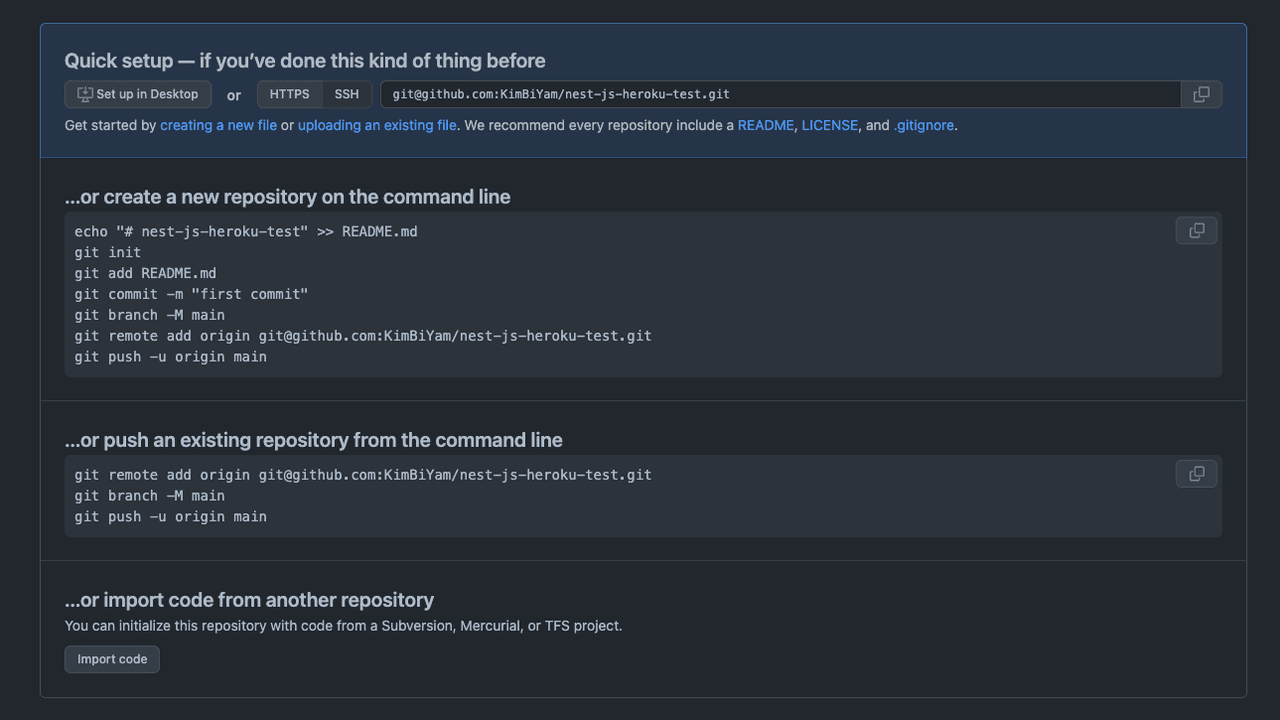The image size is (1280, 720).
Task: Add a README via the README link
Action: 765,125
